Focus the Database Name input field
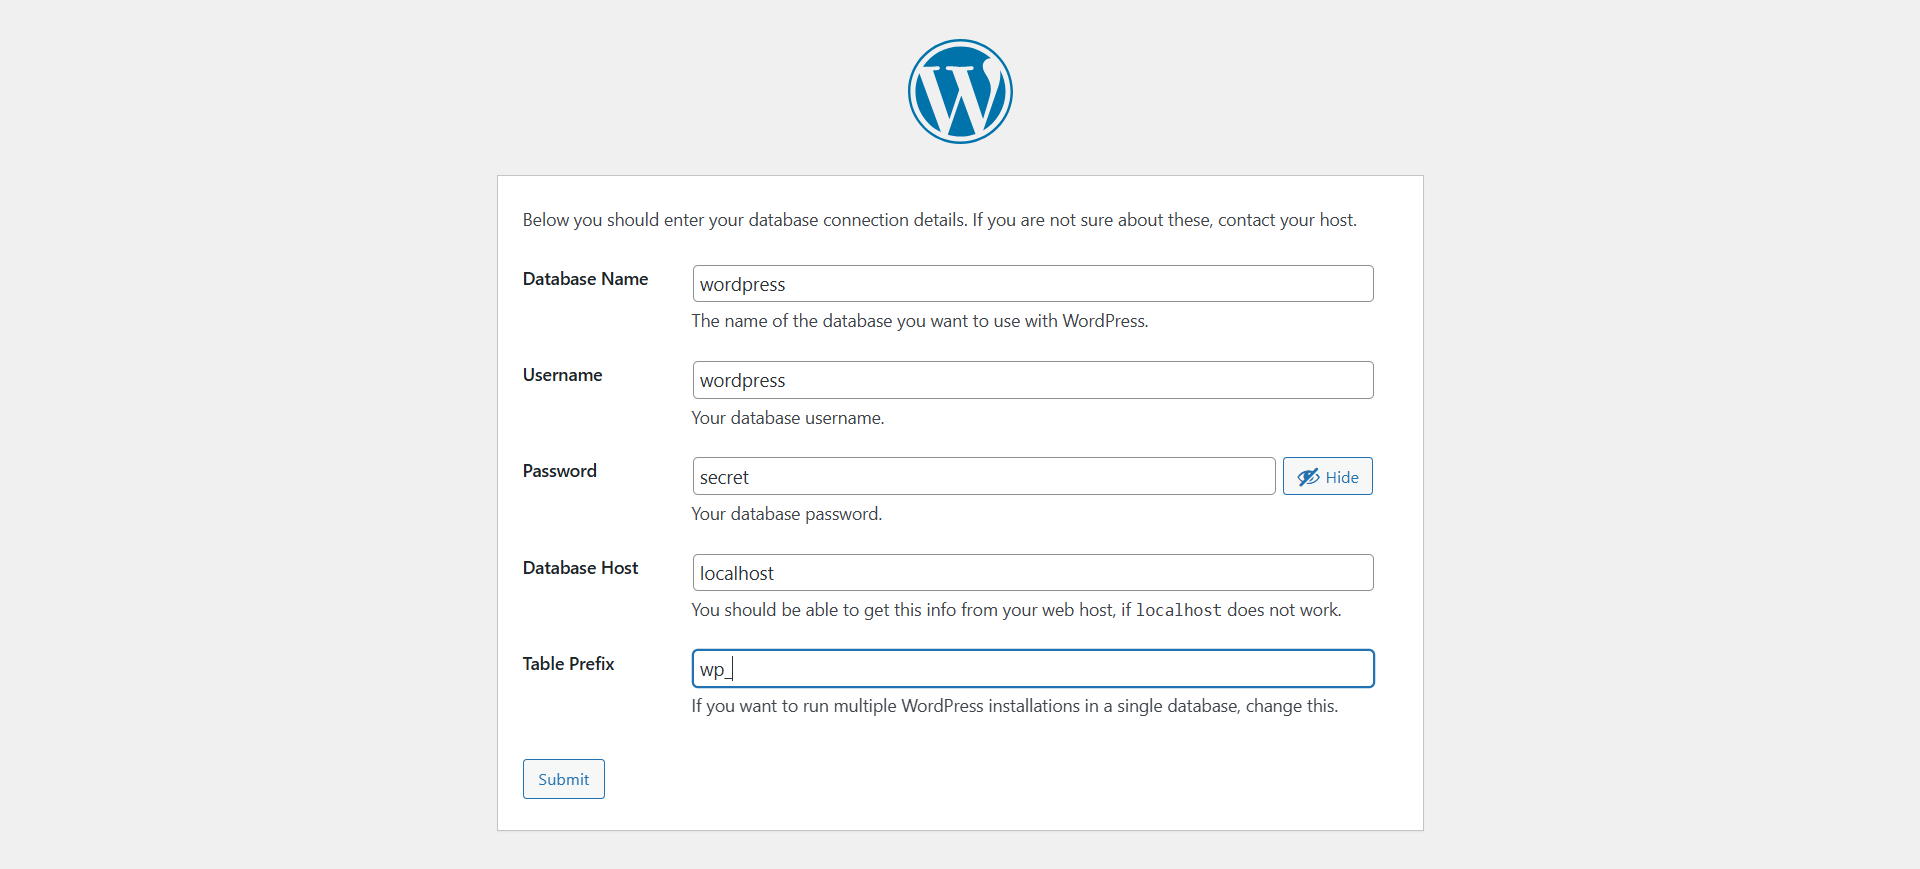1920x869 pixels. click(x=1032, y=284)
